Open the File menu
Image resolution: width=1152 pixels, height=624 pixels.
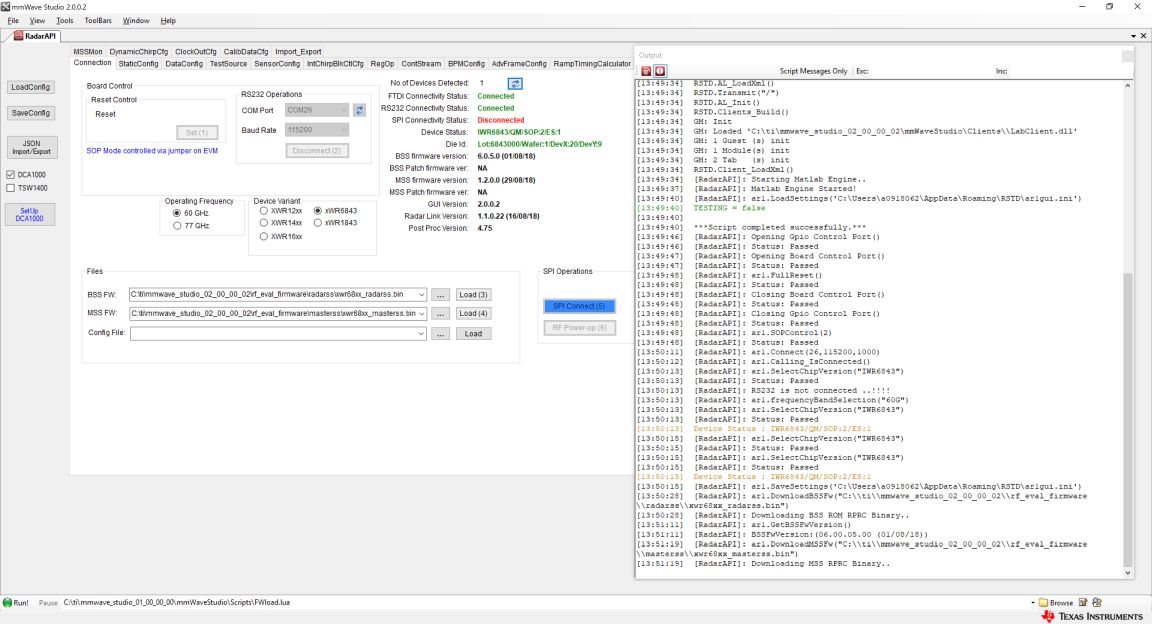[13, 21]
